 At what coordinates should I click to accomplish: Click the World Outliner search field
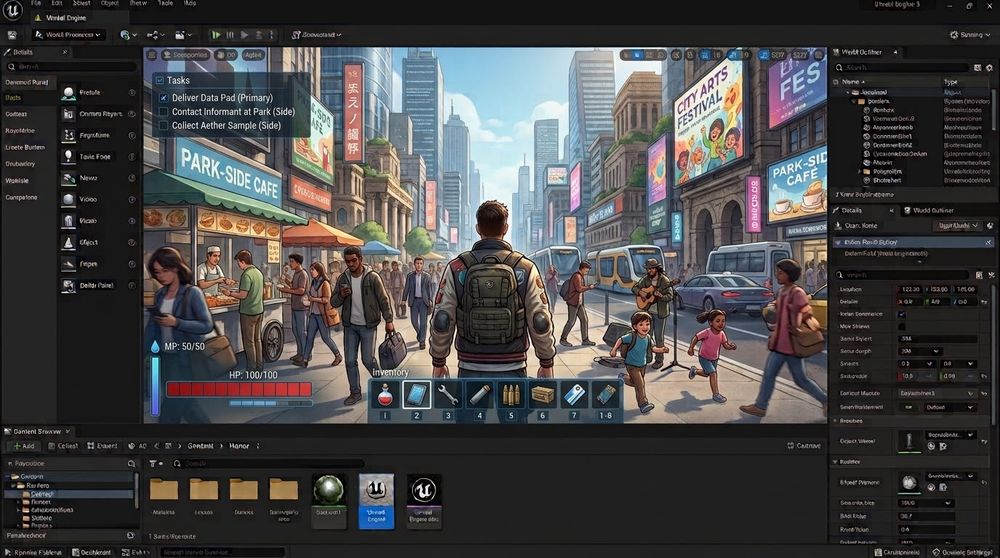coord(902,67)
